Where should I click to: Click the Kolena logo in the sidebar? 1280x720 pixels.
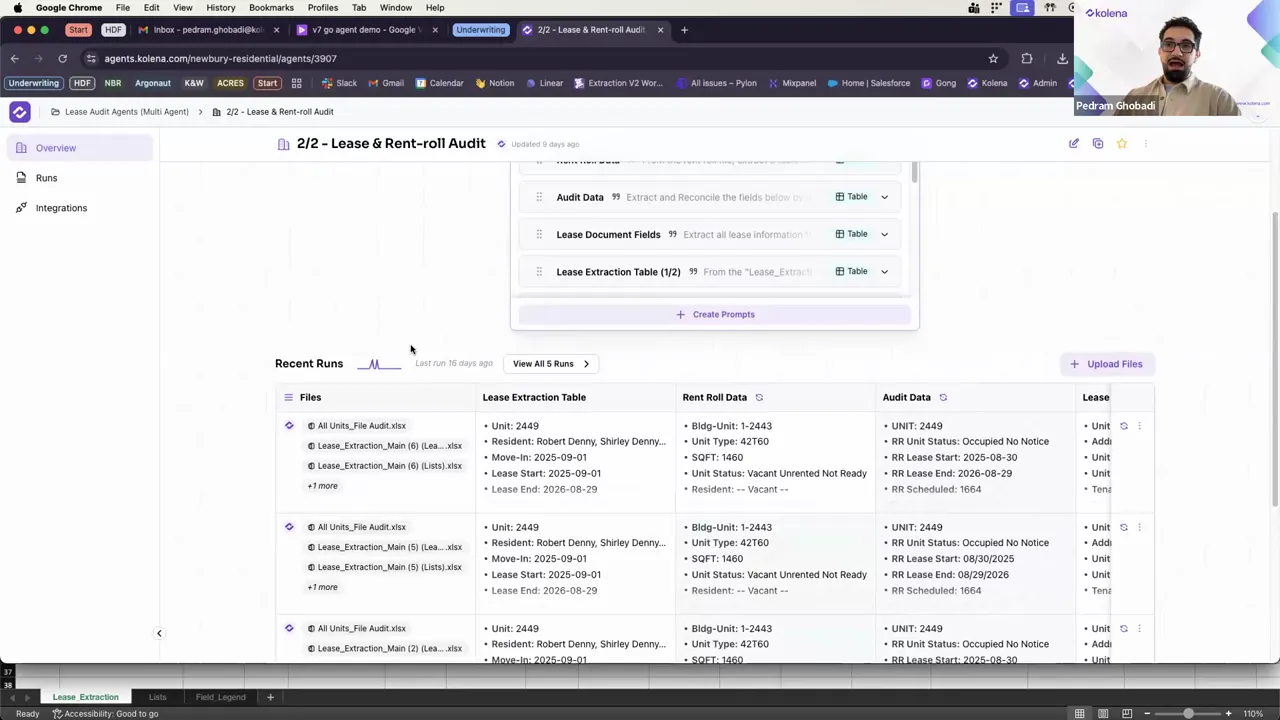point(20,112)
